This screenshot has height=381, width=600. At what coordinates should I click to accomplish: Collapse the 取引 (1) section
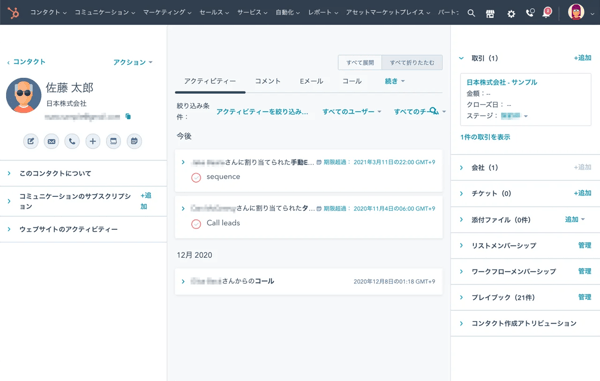coord(461,58)
